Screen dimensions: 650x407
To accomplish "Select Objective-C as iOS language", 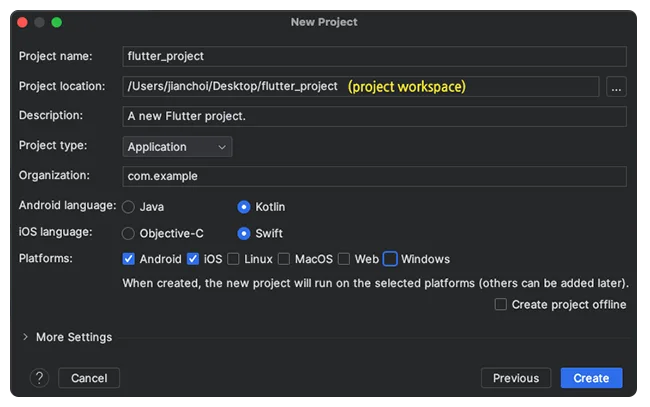I will coord(128,233).
